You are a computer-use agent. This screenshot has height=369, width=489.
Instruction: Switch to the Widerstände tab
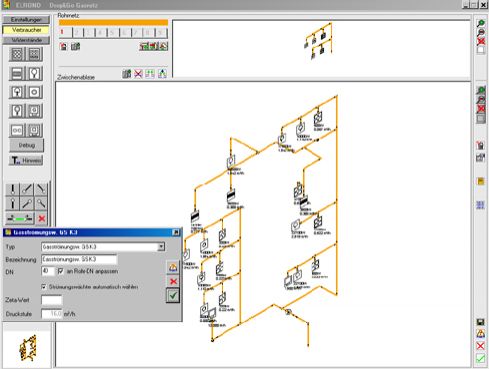(x=26, y=40)
